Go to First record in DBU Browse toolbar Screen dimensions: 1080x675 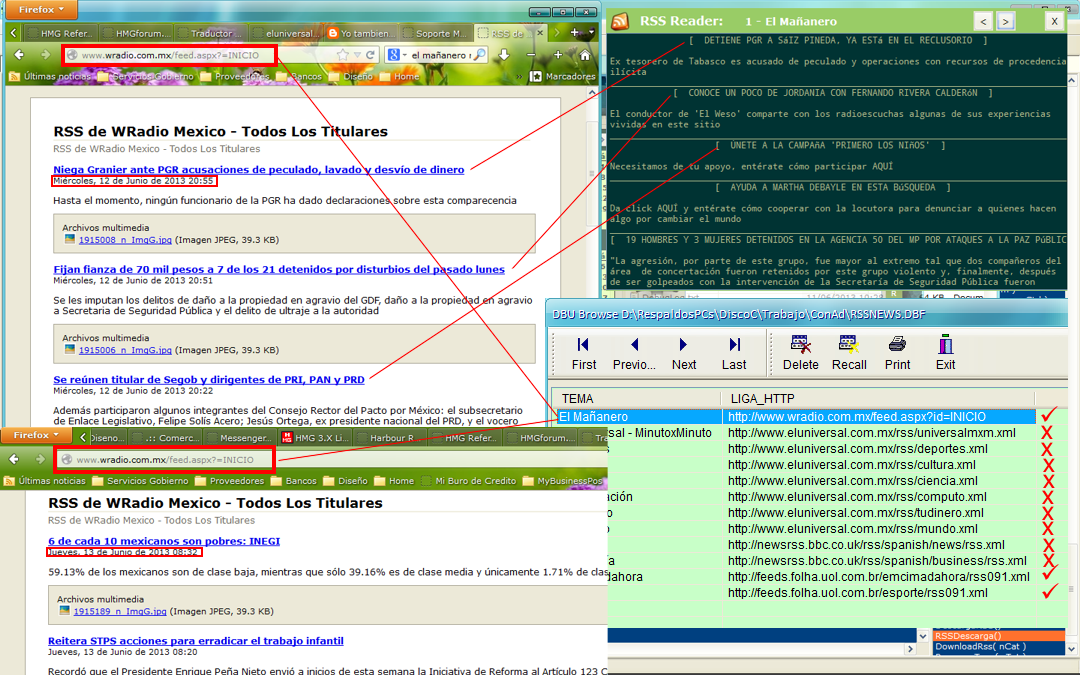click(x=583, y=353)
